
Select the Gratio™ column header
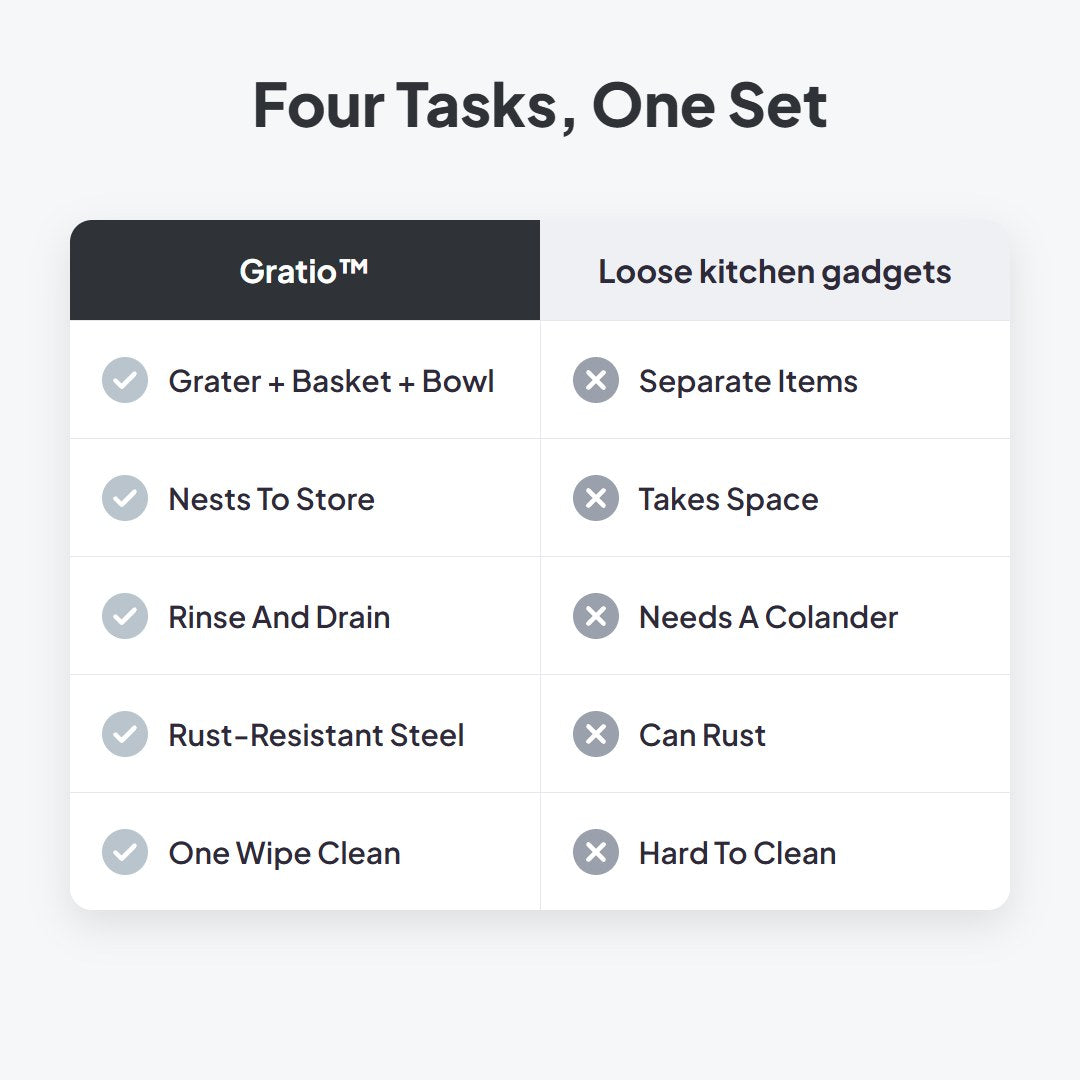pyautogui.click(x=305, y=270)
